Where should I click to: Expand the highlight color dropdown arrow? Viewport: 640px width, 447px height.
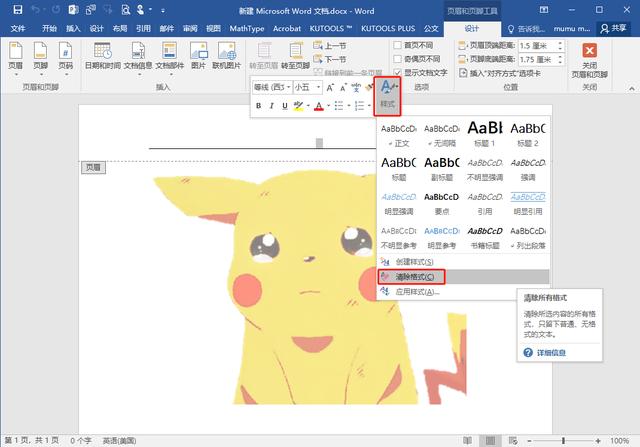[x=308, y=106]
